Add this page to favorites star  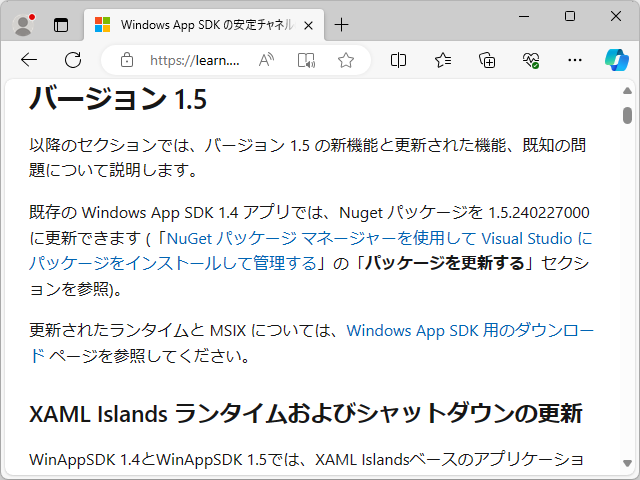[346, 60]
